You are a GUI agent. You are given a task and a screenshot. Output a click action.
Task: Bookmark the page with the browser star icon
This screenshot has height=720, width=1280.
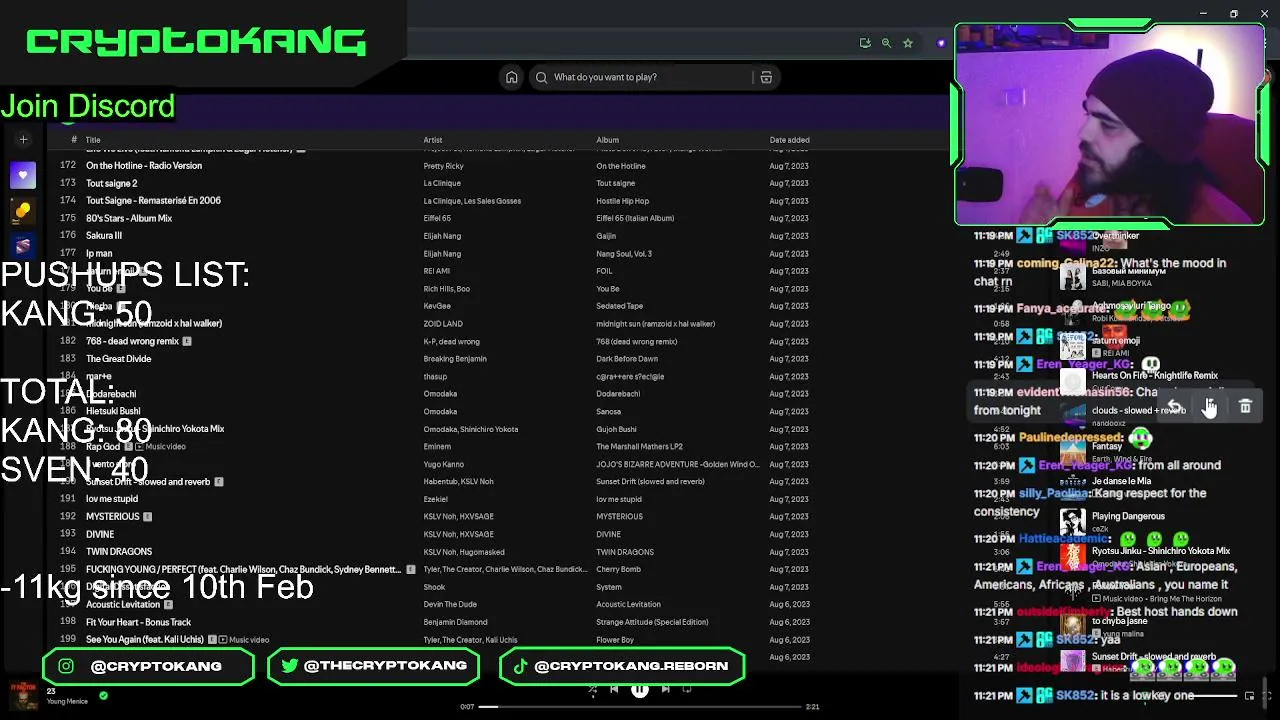tap(908, 43)
